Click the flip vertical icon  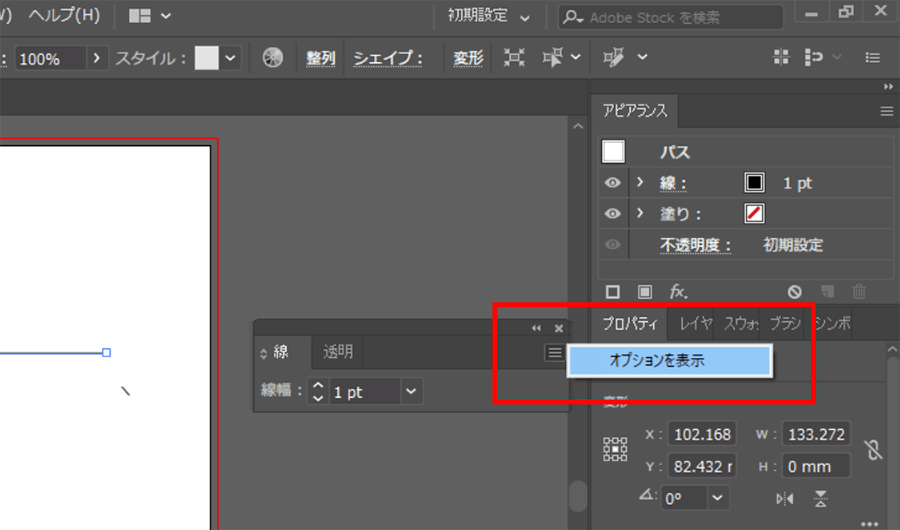point(821,499)
